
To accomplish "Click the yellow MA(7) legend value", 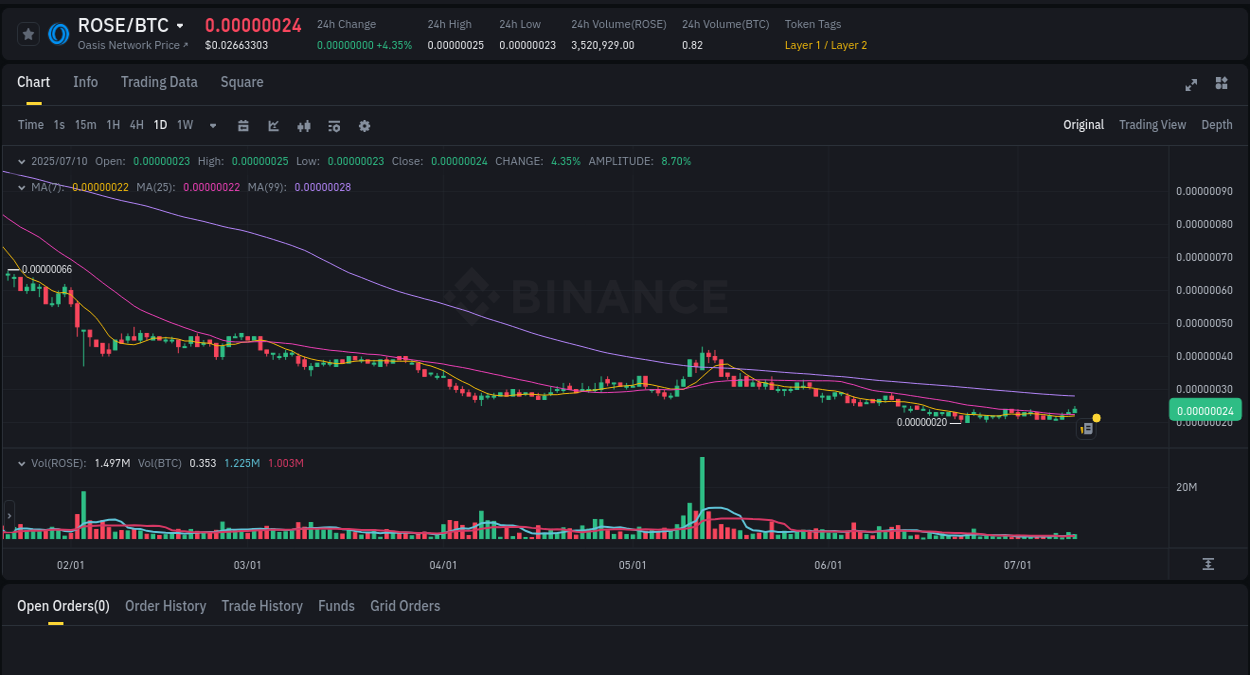I will (x=100, y=186).
